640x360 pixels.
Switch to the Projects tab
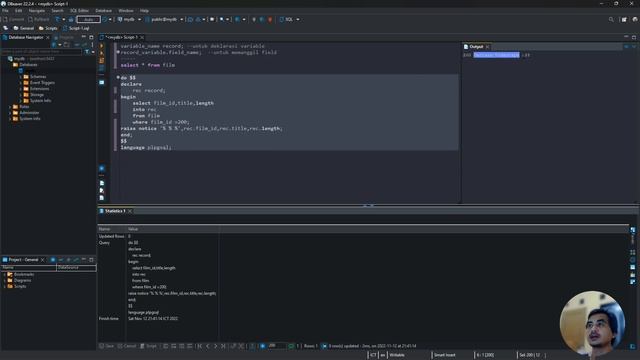click(x=64, y=37)
